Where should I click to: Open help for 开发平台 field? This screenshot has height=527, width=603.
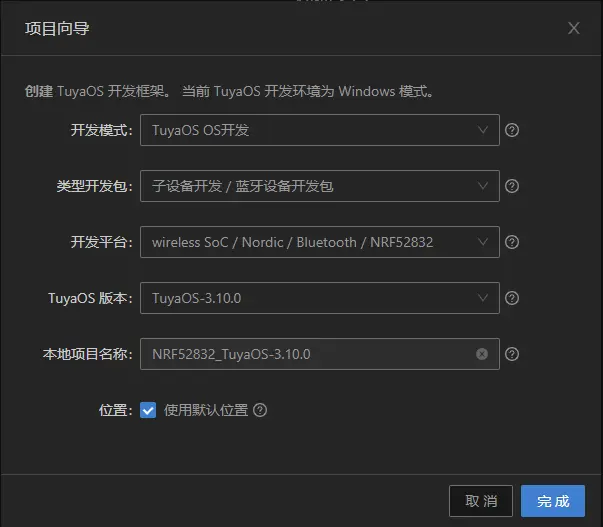(x=512, y=242)
